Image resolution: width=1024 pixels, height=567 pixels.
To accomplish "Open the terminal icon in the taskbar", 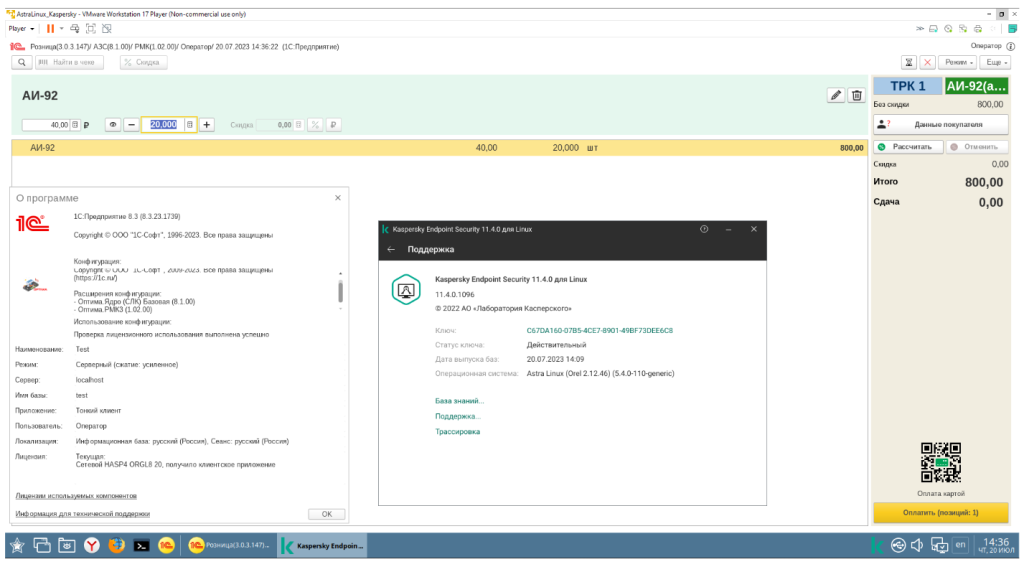I will click(x=142, y=545).
